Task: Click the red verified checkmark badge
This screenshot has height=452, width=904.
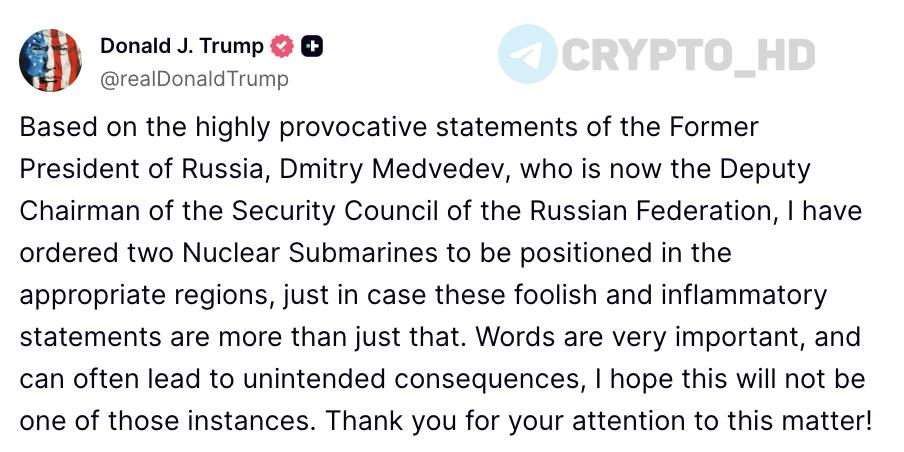Action: point(282,47)
